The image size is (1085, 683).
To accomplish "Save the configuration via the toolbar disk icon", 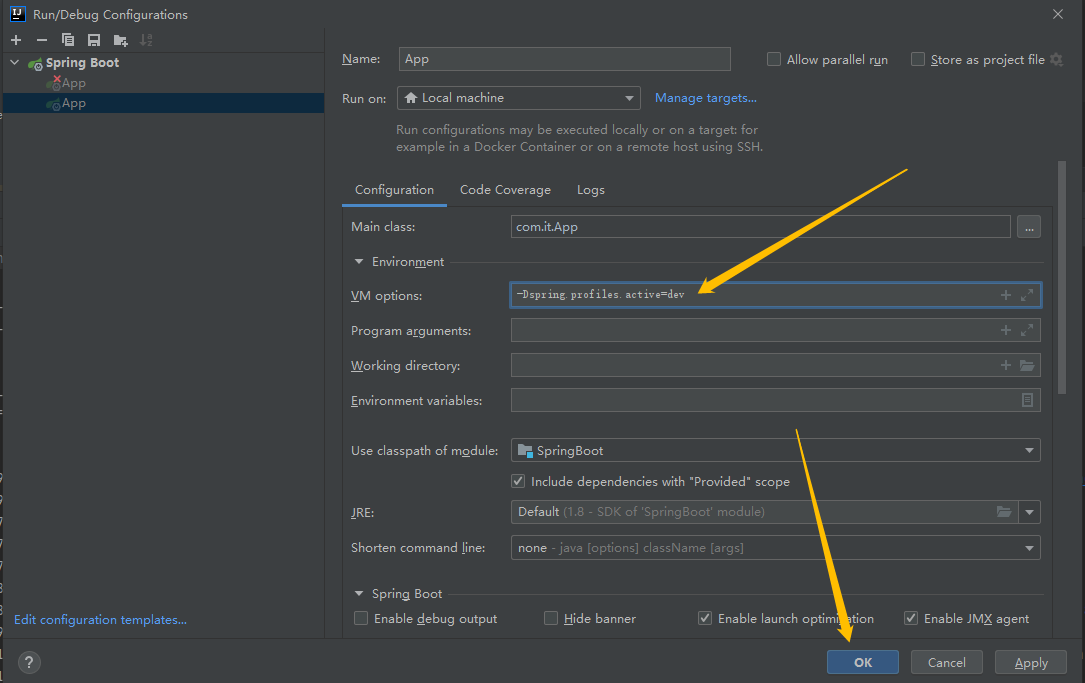I will 94,40.
